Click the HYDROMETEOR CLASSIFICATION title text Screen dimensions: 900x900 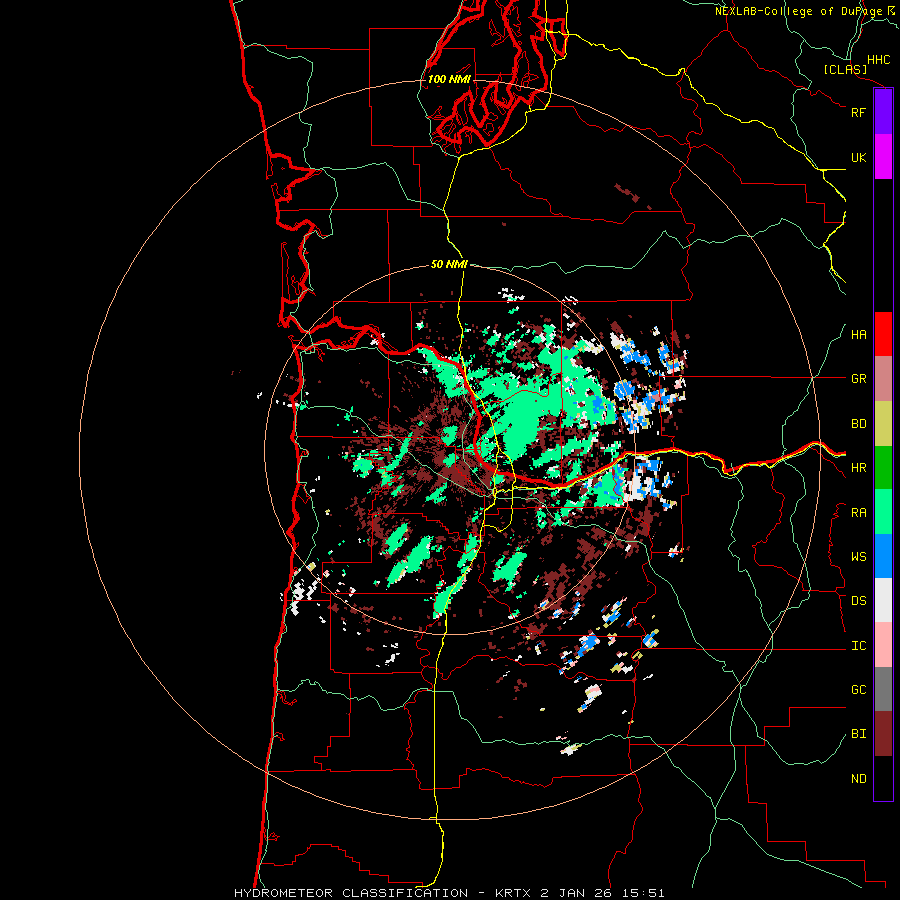[x=351, y=893]
